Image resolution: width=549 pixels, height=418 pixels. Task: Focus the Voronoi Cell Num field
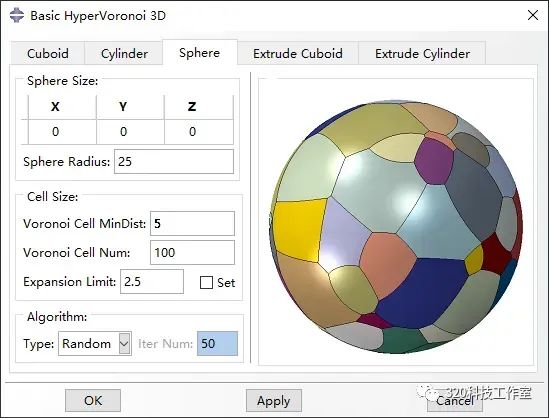(x=192, y=252)
